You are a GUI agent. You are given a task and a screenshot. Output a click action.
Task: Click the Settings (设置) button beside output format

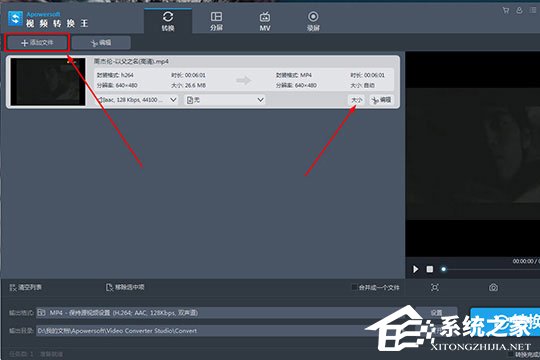point(436,312)
